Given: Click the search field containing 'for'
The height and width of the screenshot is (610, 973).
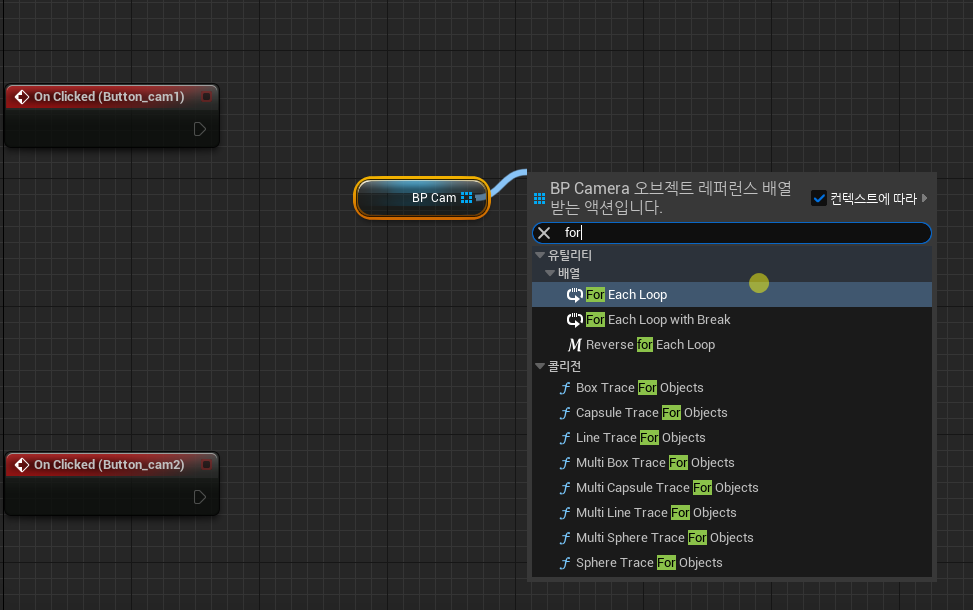Looking at the screenshot, I should click(x=732, y=233).
